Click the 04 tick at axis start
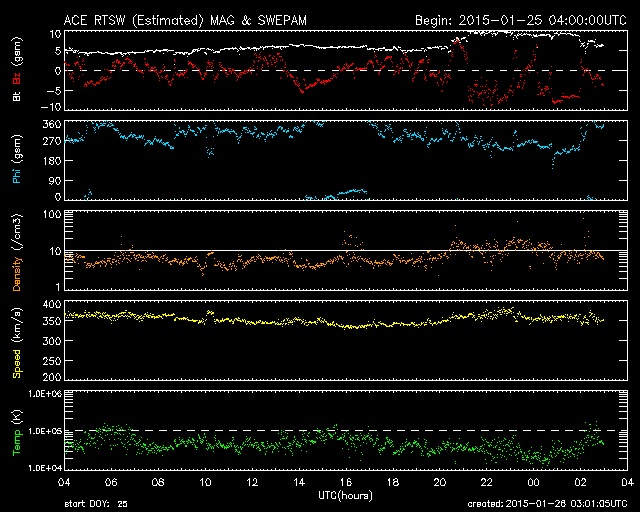640x512 pixels. [64, 482]
